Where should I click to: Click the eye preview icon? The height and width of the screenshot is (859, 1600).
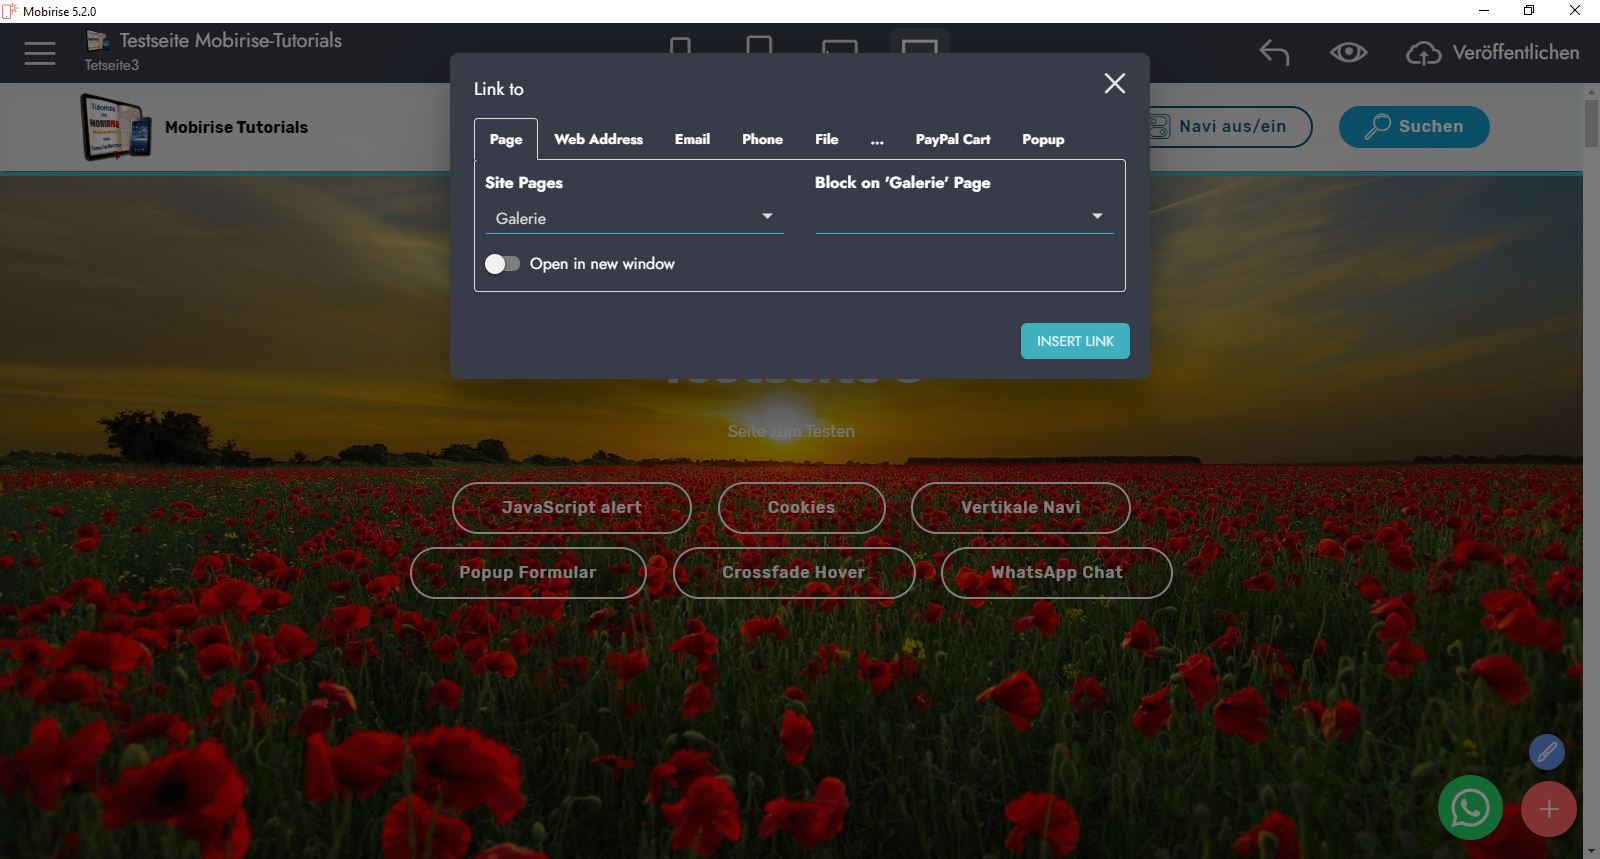click(1348, 53)
